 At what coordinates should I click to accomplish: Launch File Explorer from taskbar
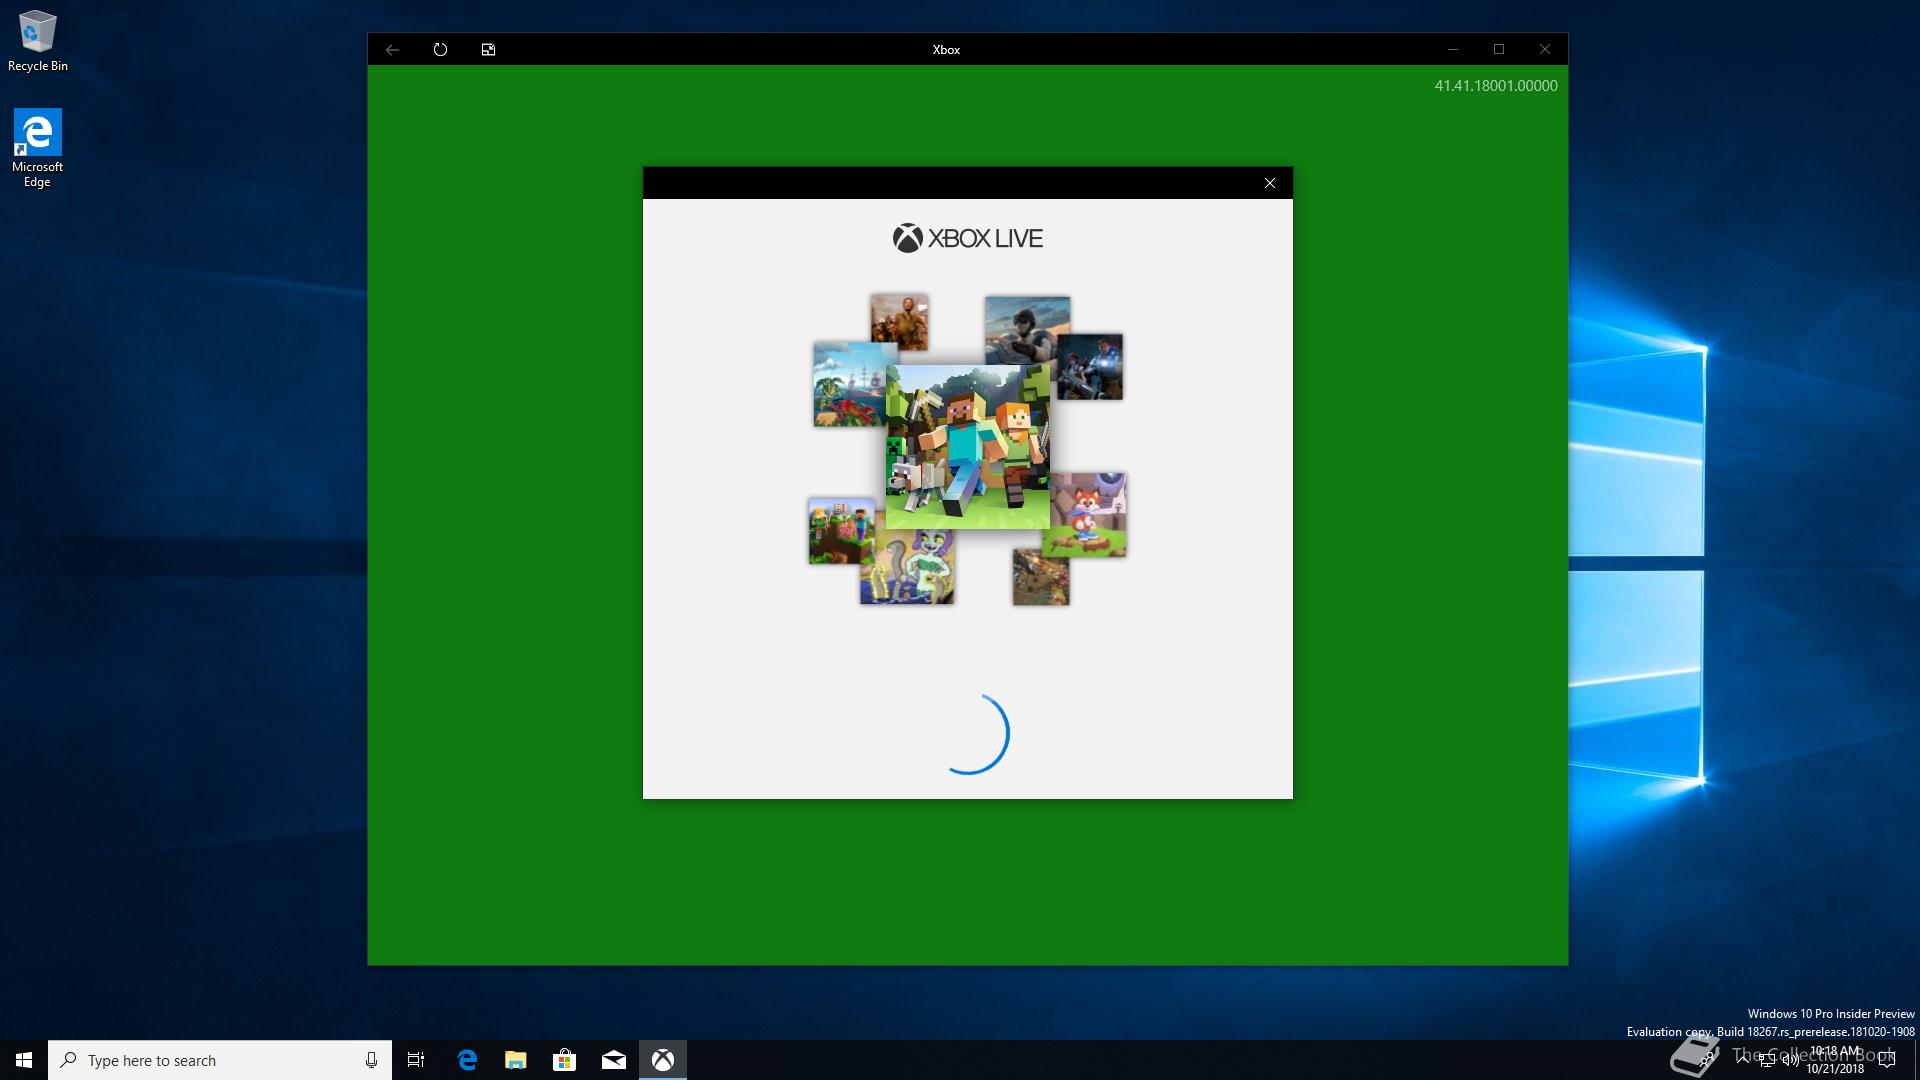coord(515,1060)
